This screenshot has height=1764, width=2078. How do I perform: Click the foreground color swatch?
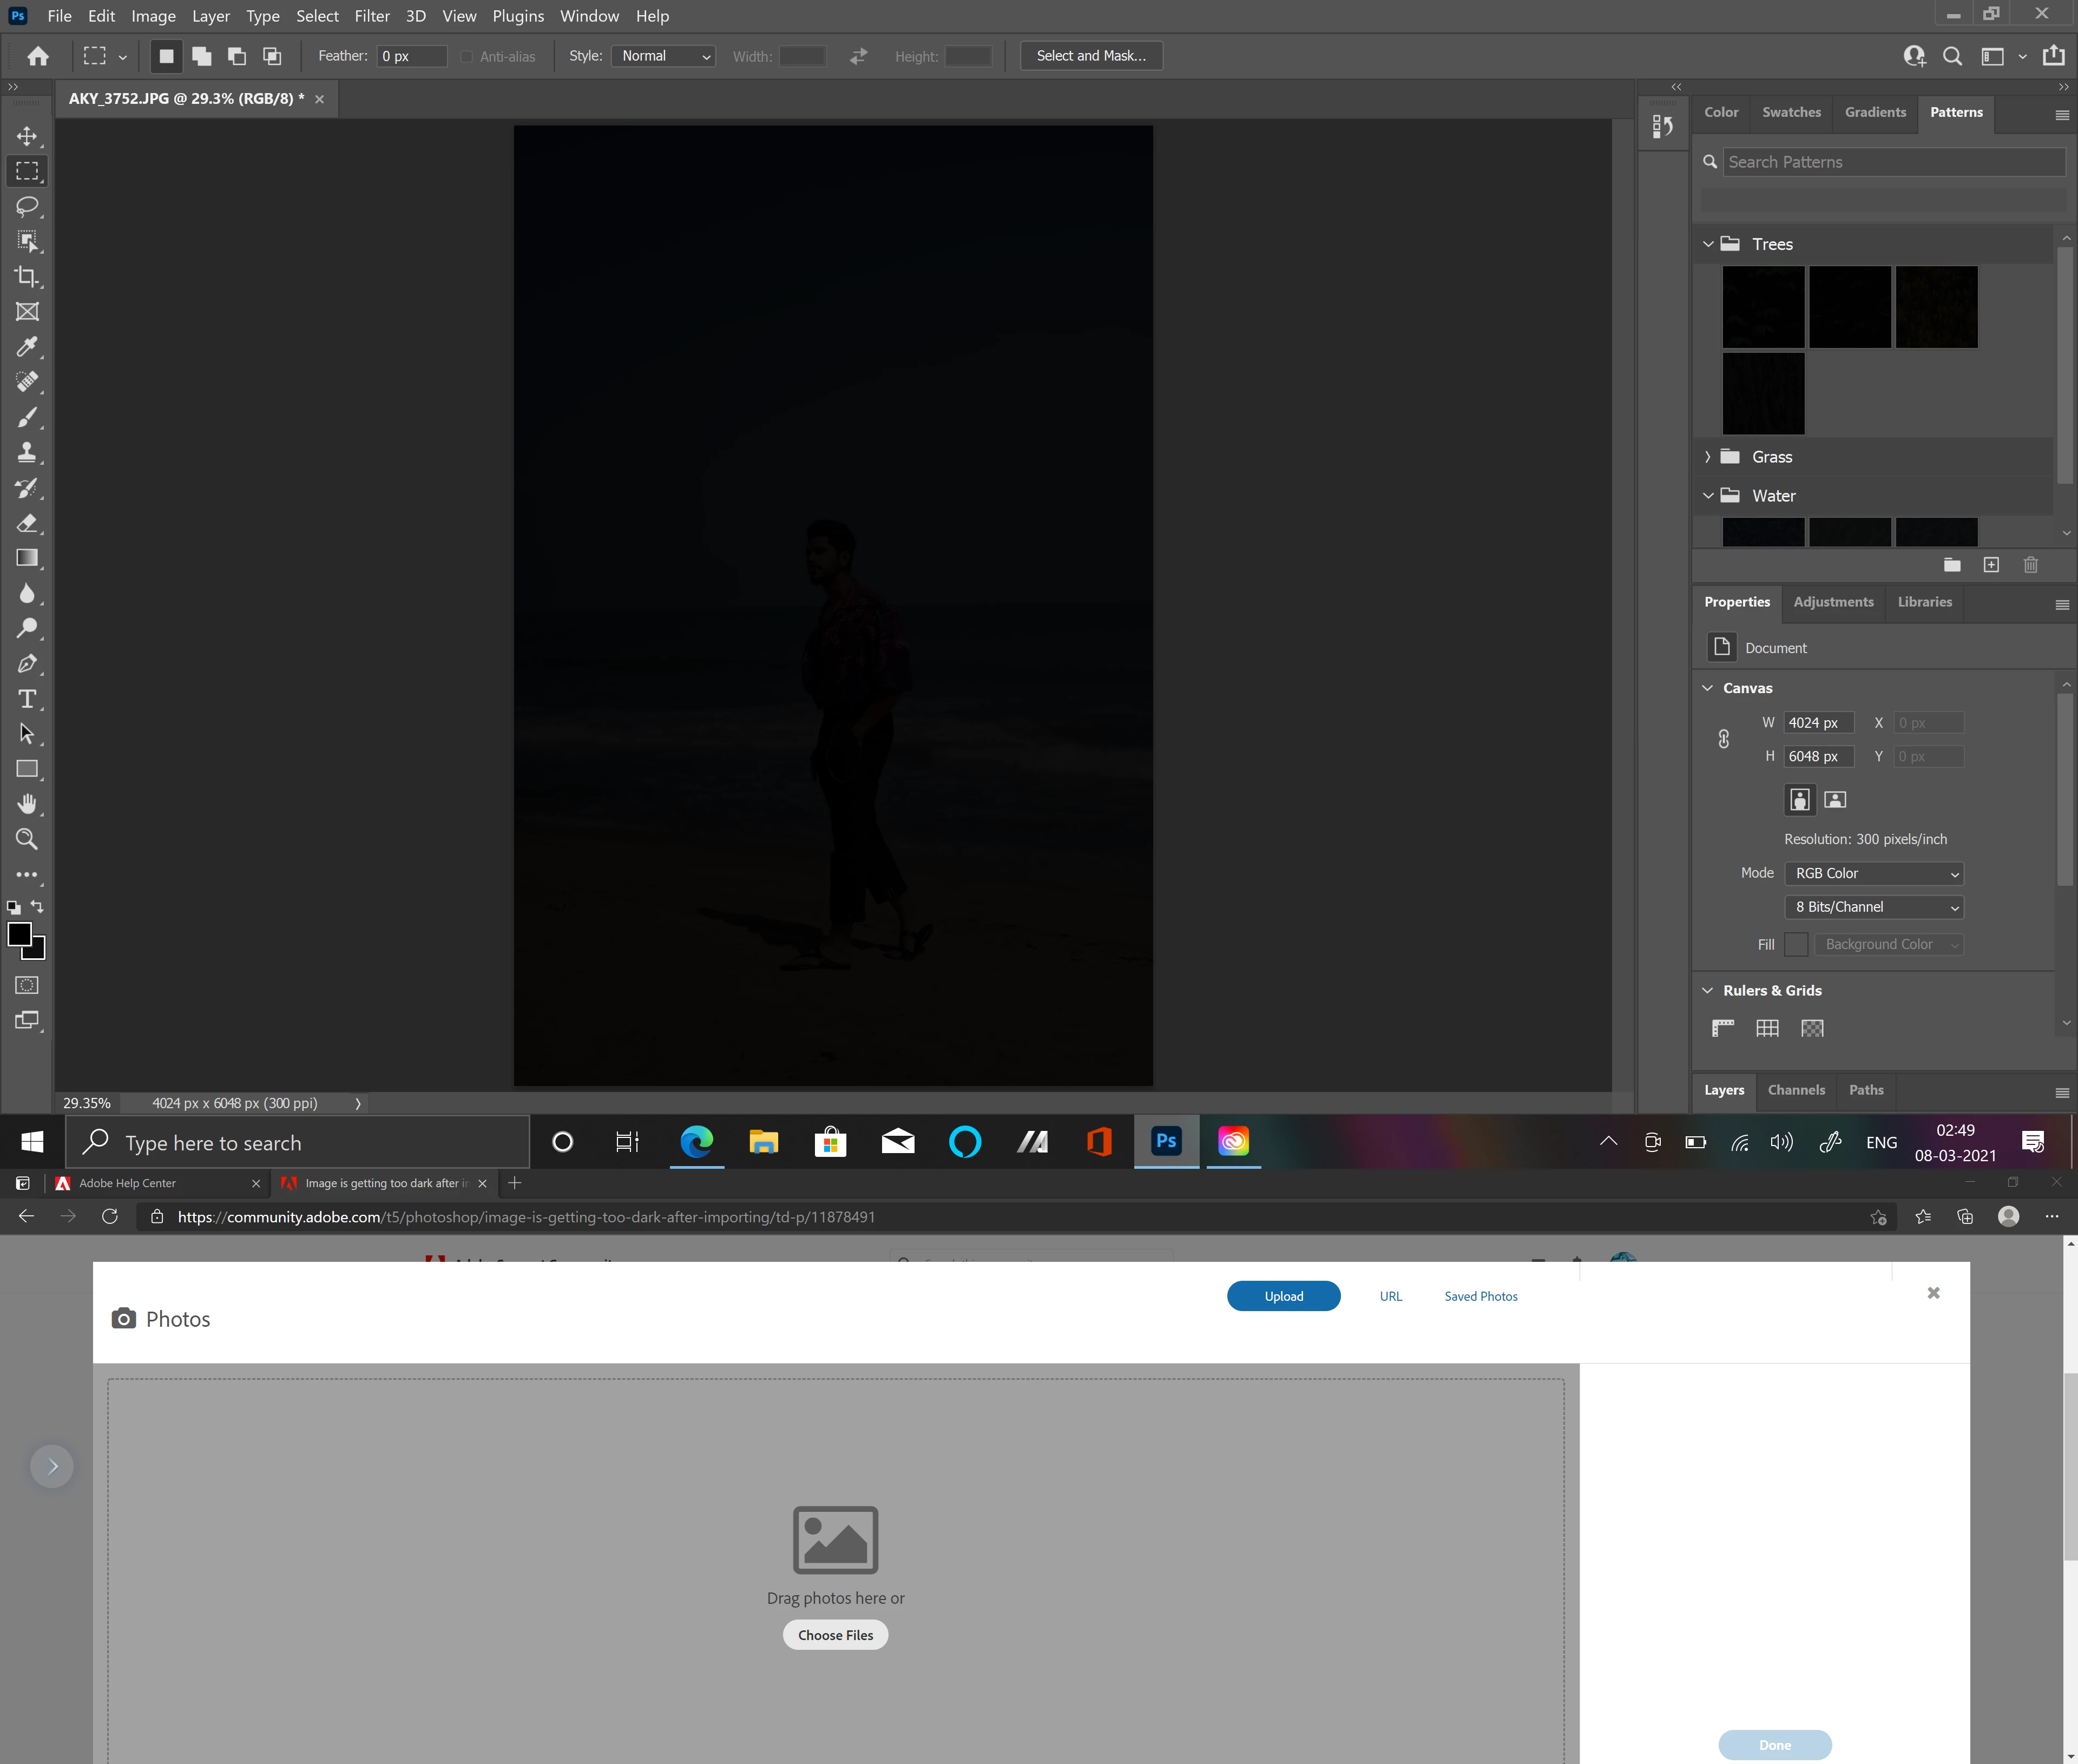pos(19,935)
